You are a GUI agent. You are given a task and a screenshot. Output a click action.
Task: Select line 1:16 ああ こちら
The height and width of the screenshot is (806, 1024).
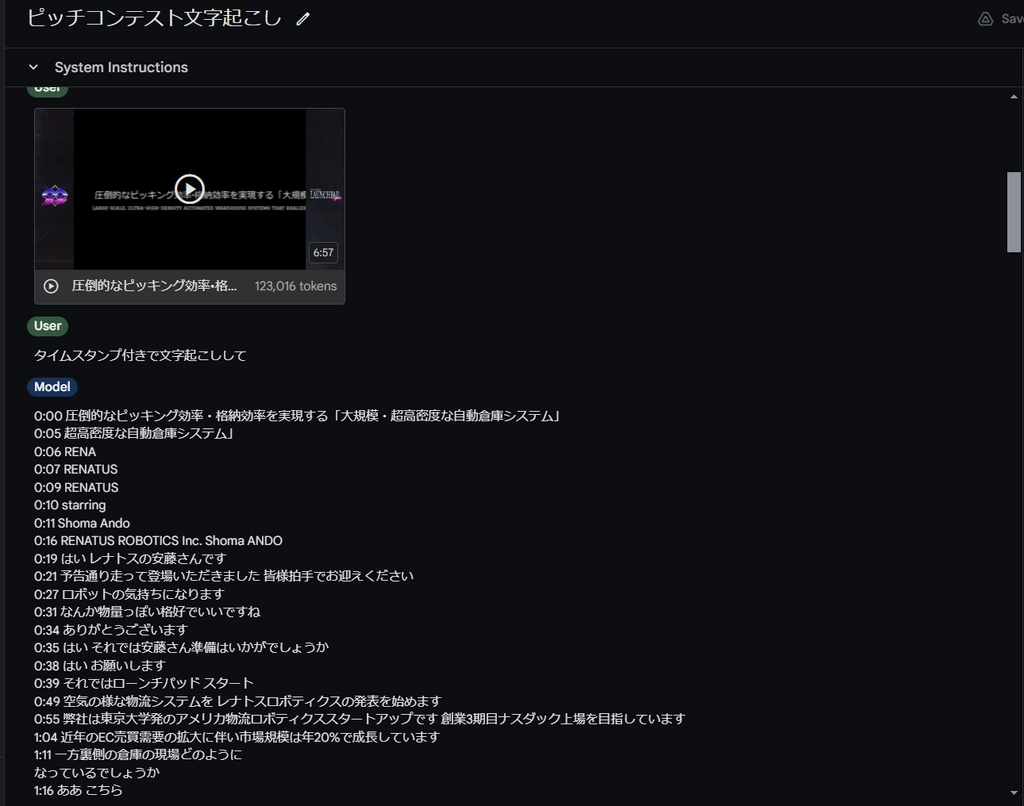tap(78, 790)
